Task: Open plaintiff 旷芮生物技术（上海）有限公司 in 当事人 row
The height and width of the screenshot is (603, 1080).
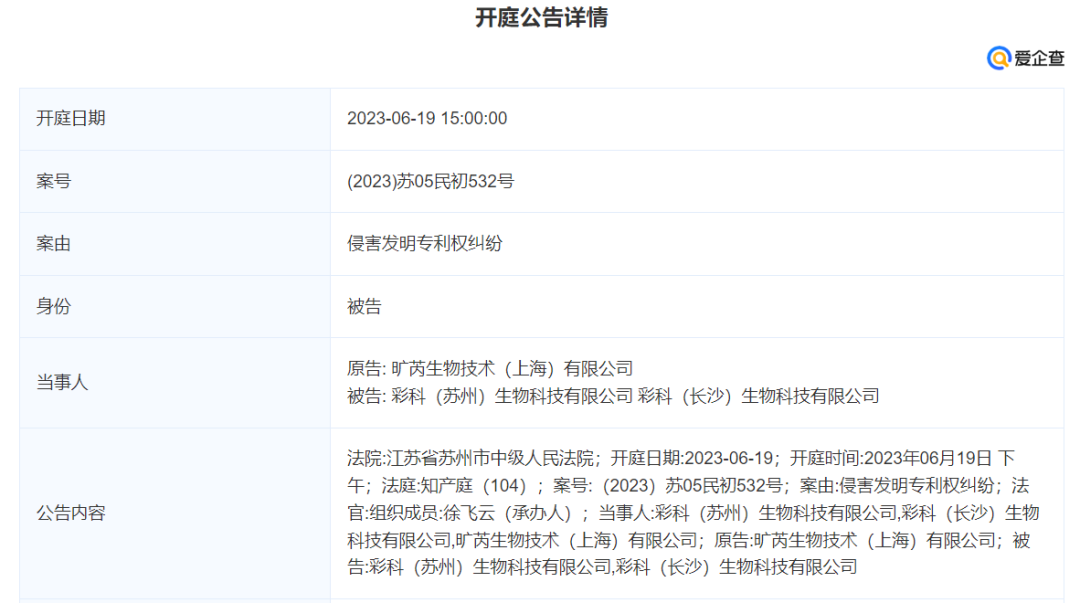Action: 512,369
